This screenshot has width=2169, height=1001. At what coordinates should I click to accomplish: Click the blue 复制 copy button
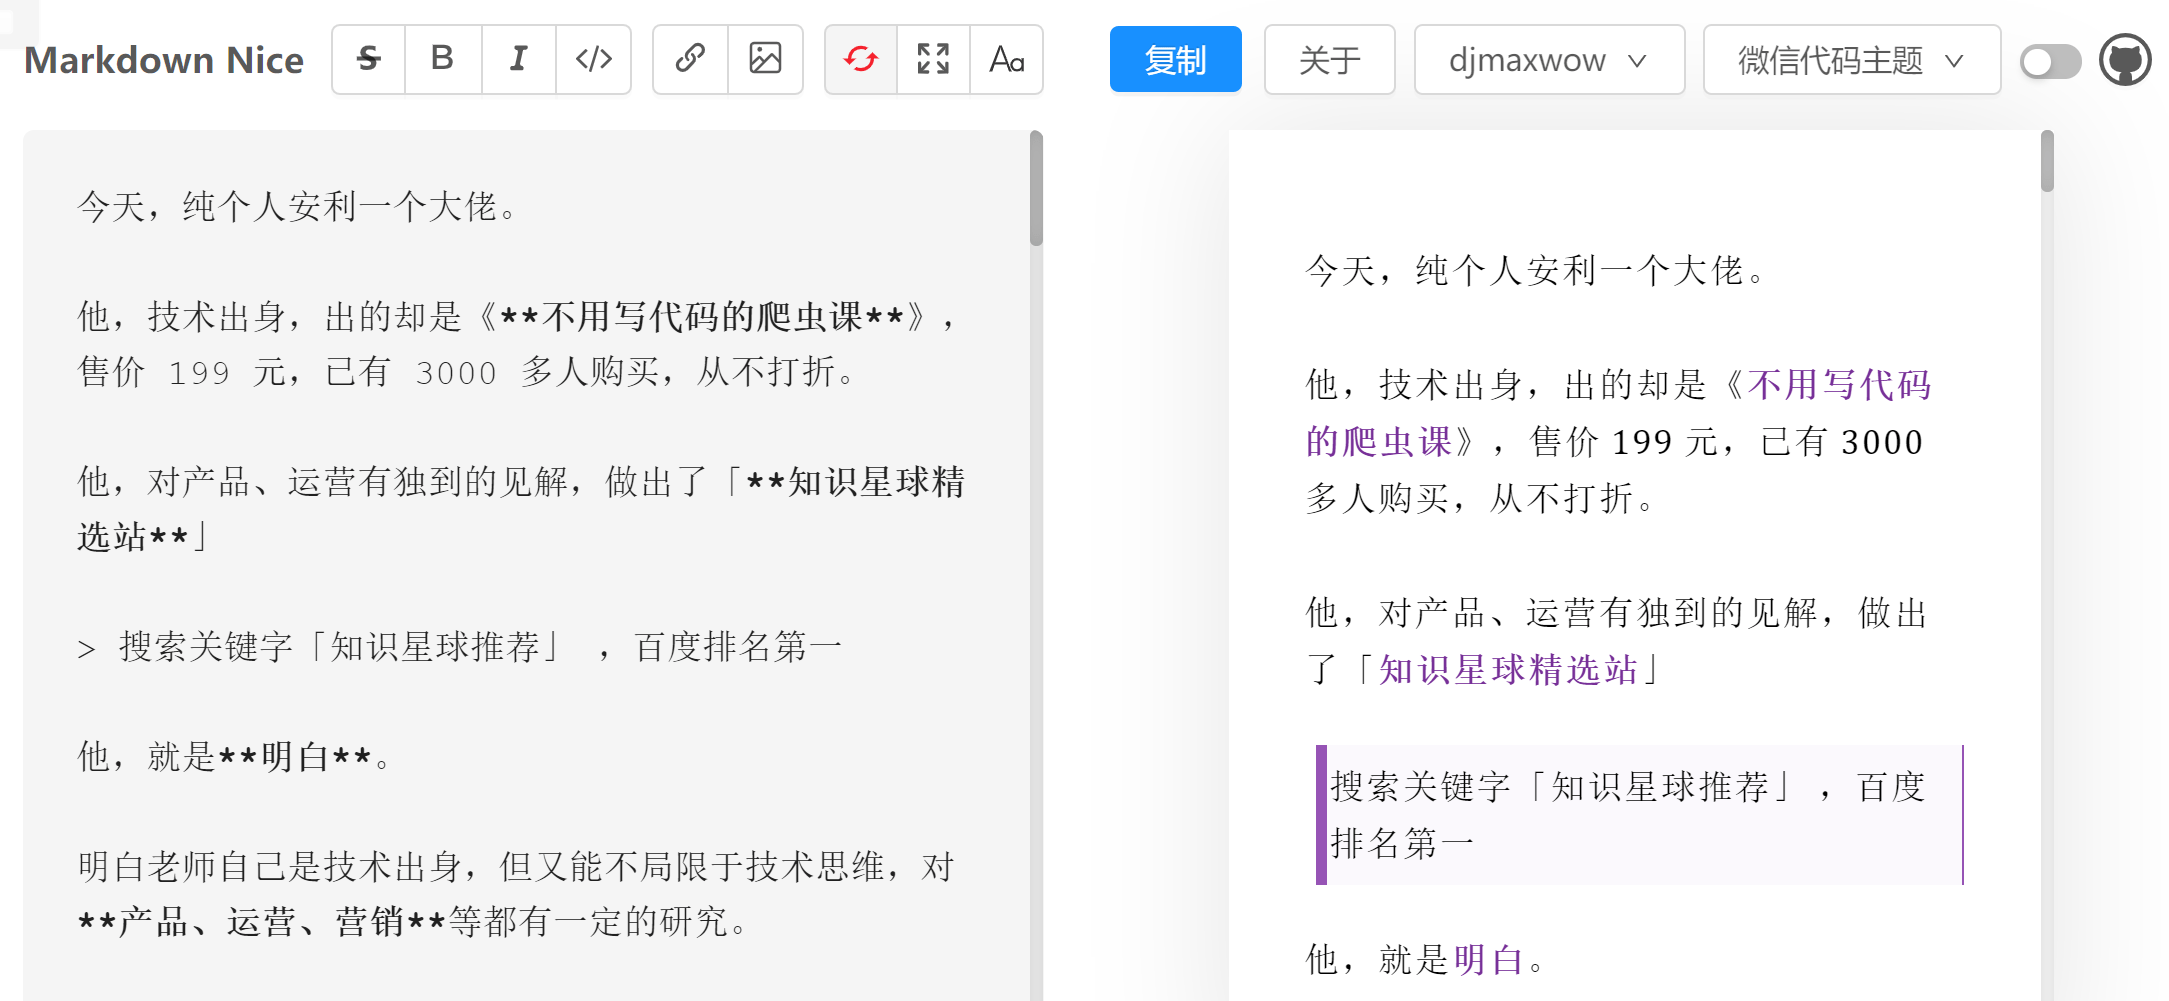point(1176,60)
